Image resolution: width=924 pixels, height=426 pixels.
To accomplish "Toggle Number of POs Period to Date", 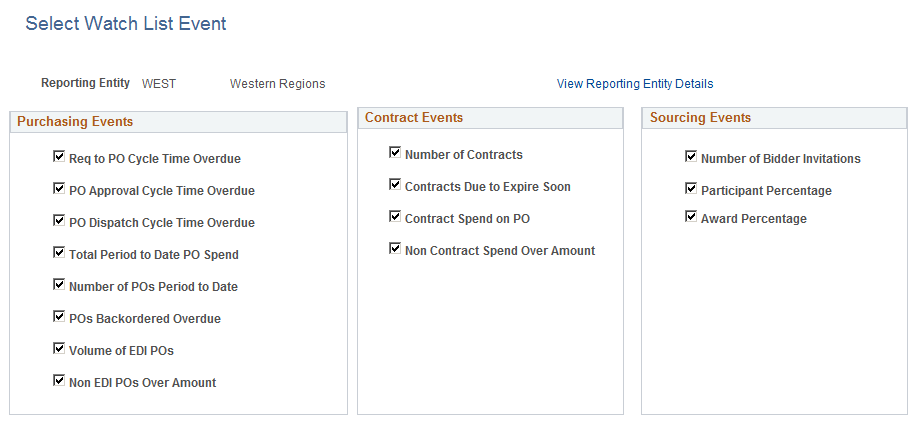I will [x=59, y=285].
